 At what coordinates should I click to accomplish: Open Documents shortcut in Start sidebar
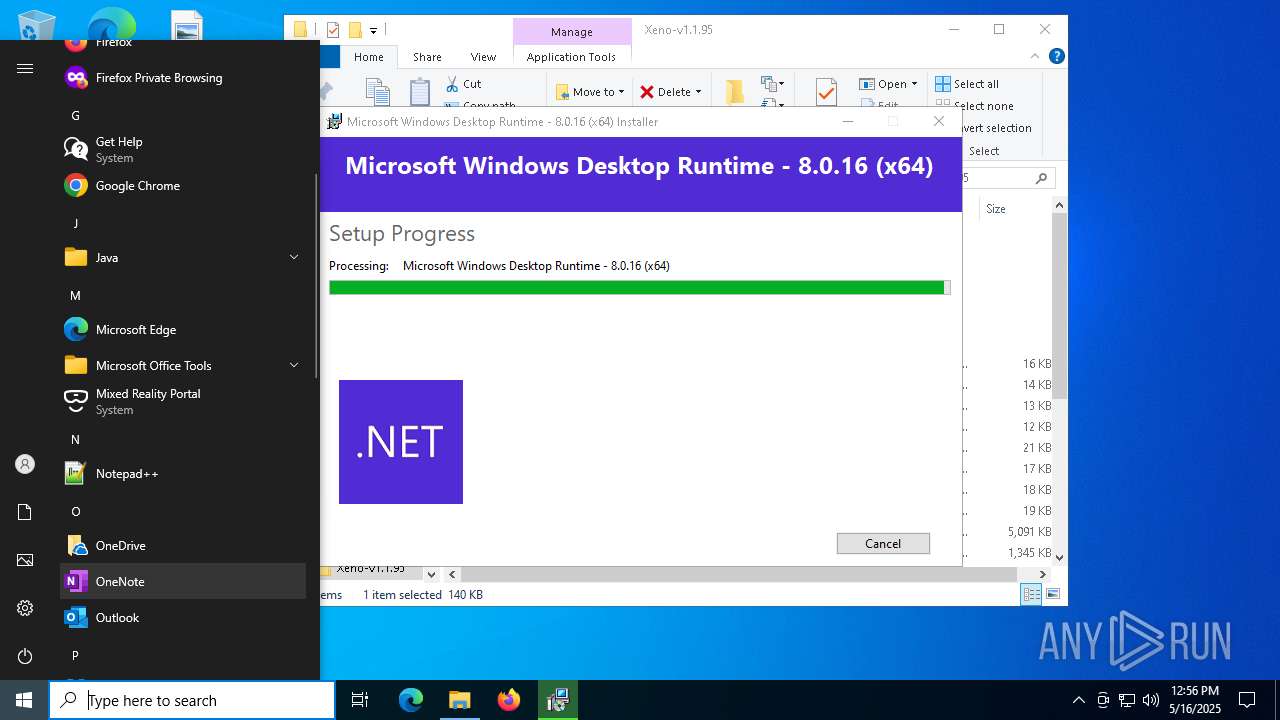click(x=25, y=512)
